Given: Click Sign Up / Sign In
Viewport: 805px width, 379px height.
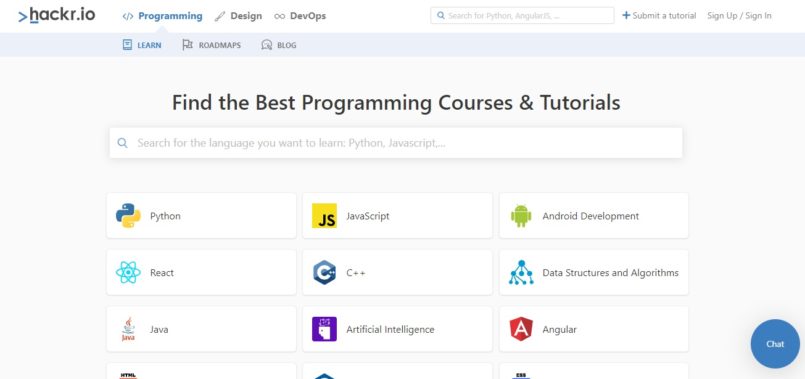Looking at the screenshot, I should point(739,15).
